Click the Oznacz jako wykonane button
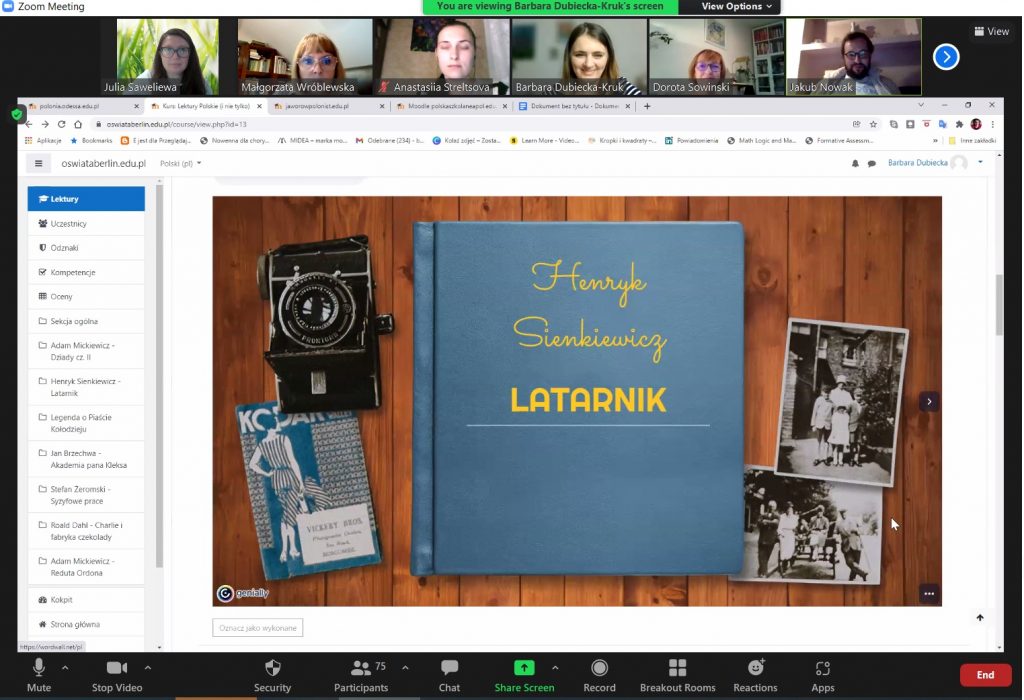This screenshot has height=700, width=1024. 257,628
